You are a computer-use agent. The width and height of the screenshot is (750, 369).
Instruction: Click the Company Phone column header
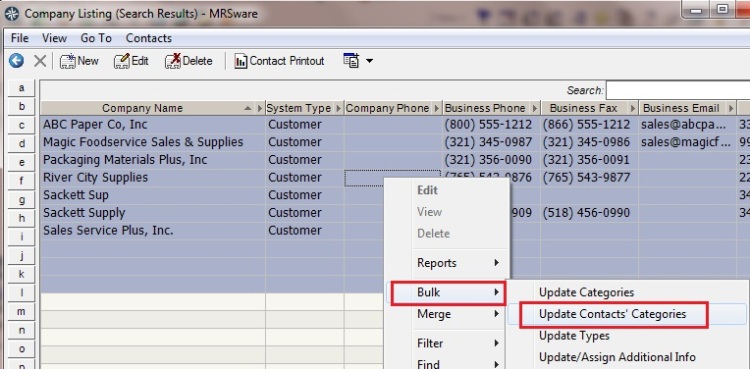(387, 108)
